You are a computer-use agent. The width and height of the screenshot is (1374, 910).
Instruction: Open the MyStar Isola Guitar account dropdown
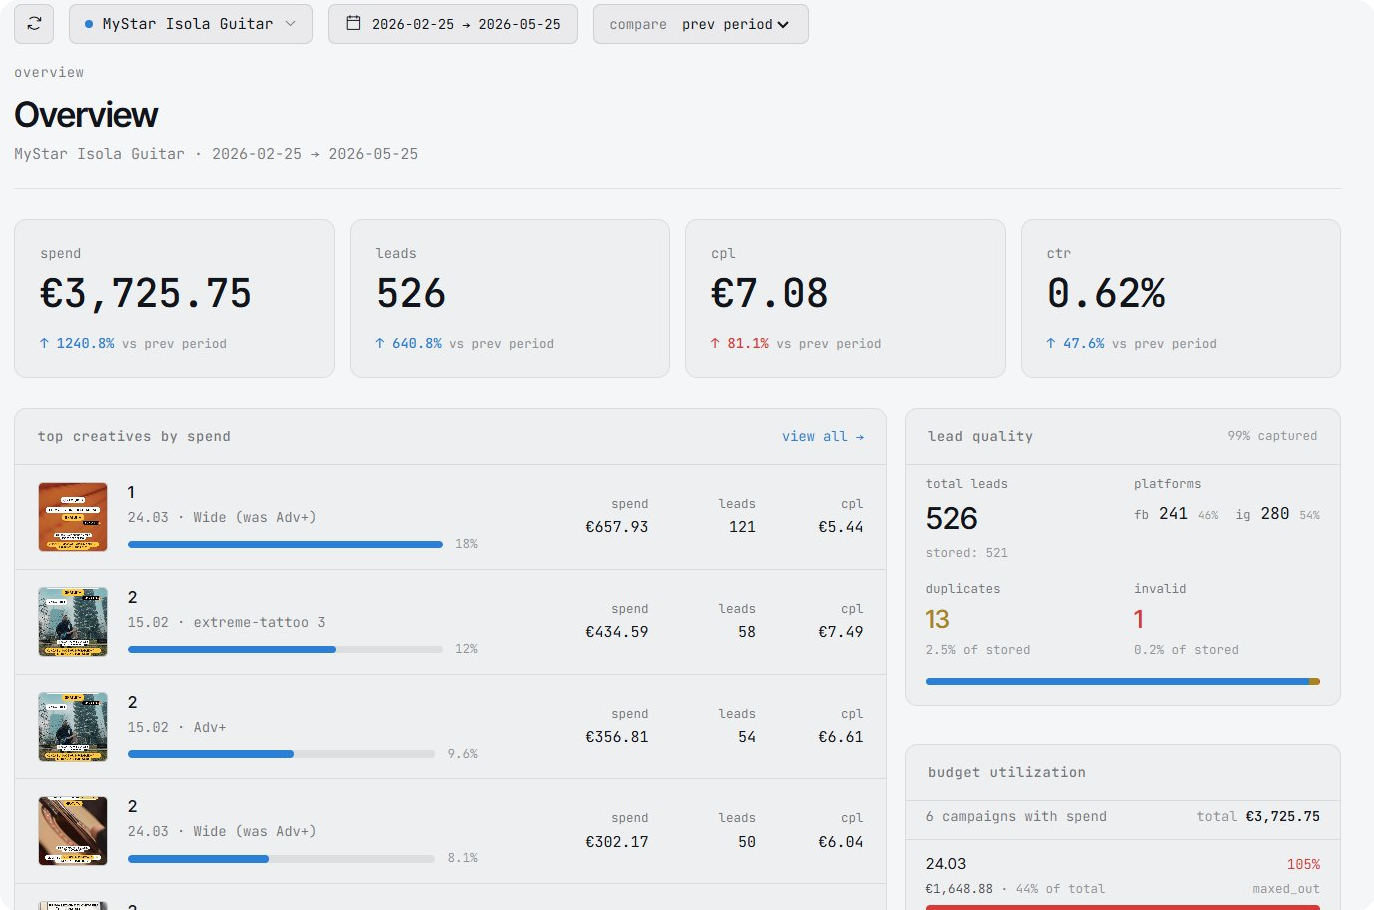point(191,24)
